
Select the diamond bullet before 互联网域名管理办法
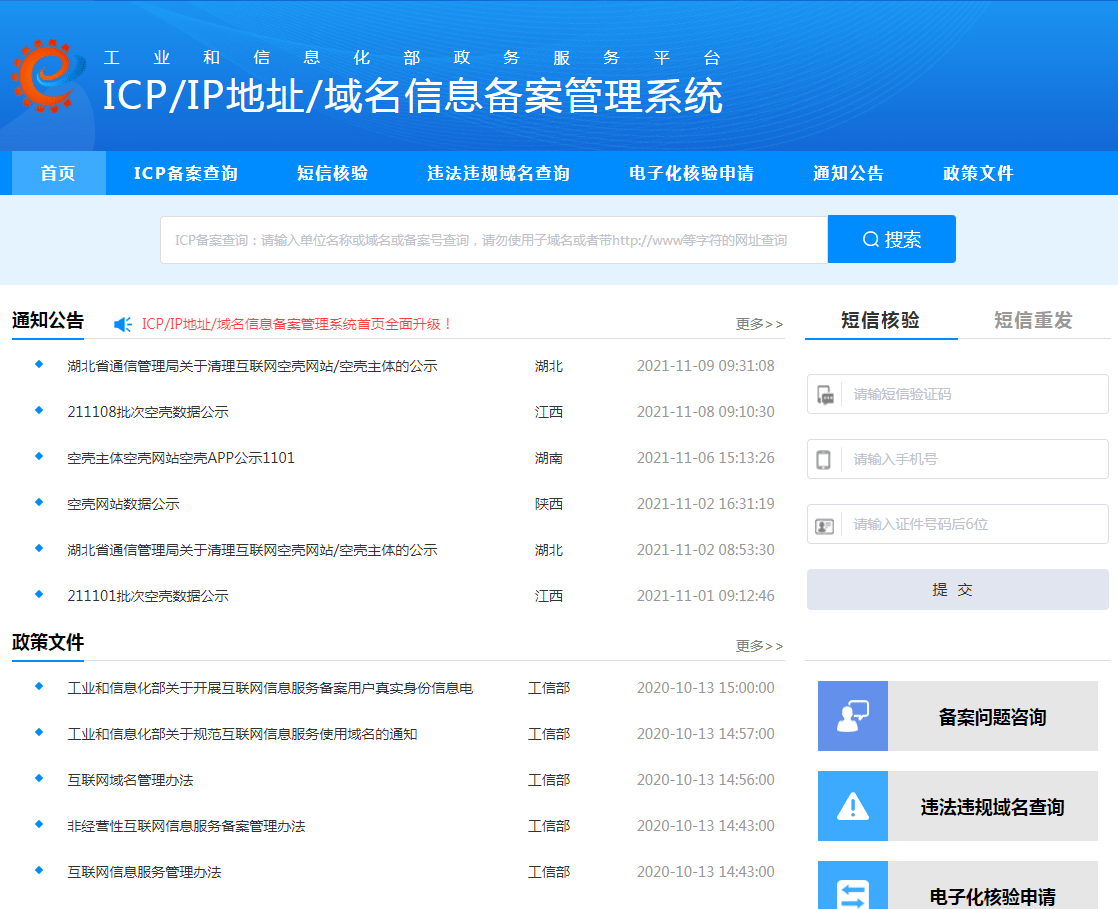tap(37, 780)
